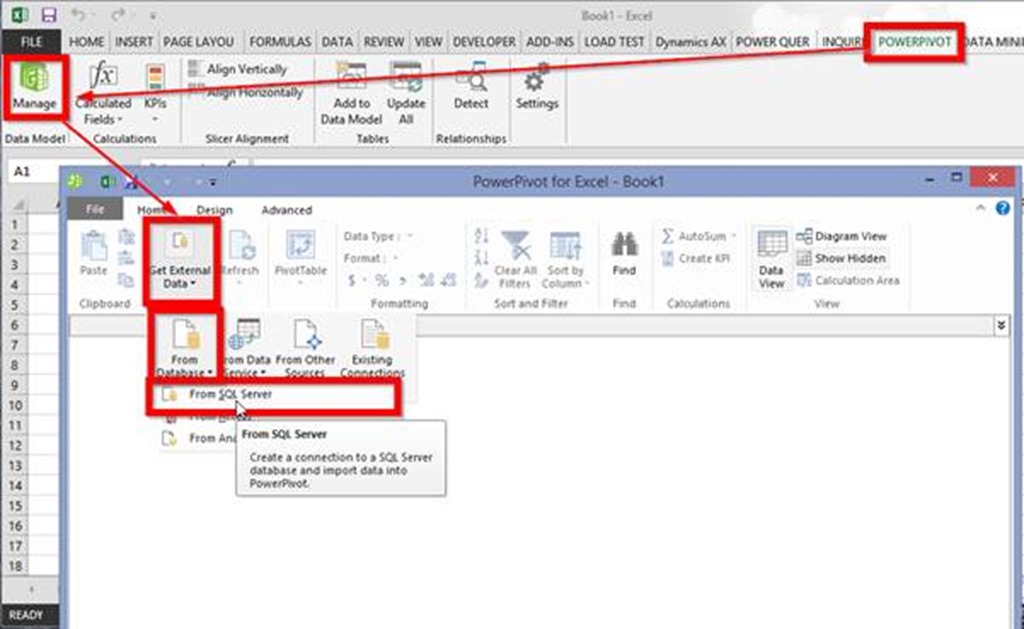Select Align Horizontally for slicers
This screenshot has width=1024, height=629.
click(246, 92)
